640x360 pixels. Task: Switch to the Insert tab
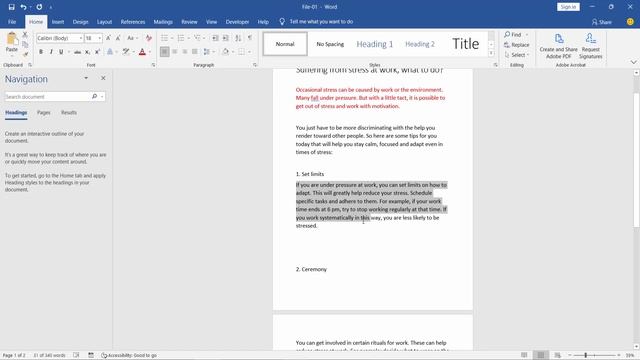pyautogui.click(x=58, y=22)
